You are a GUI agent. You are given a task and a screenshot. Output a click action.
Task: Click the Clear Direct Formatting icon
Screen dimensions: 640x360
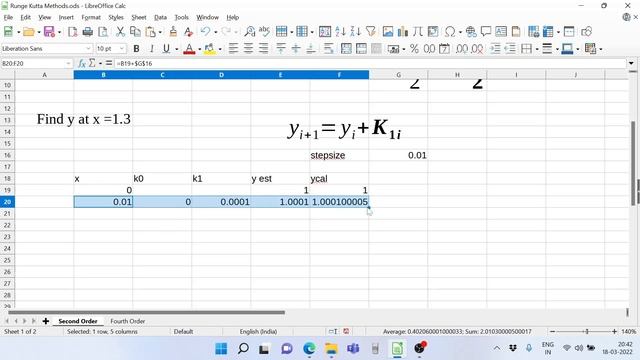pyautogui.click(x=188, y=31)
